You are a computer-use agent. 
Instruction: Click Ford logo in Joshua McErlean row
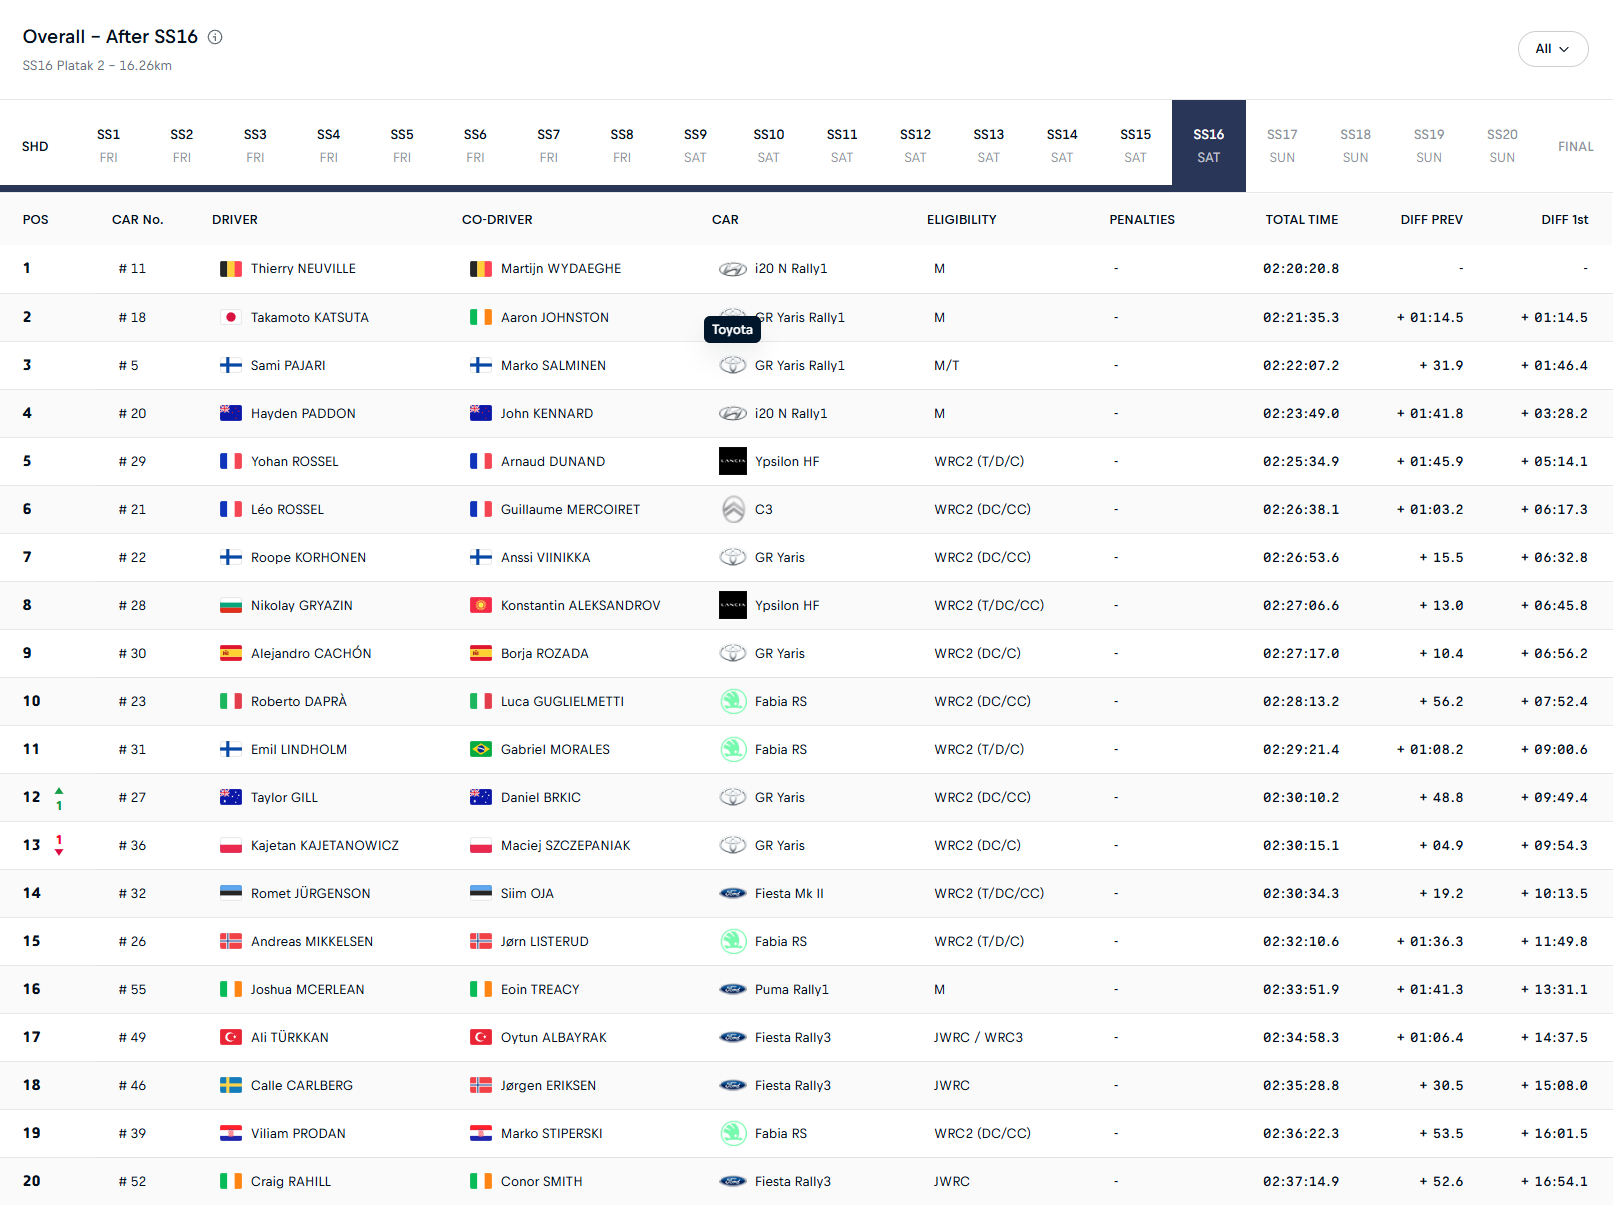point(733,989)
